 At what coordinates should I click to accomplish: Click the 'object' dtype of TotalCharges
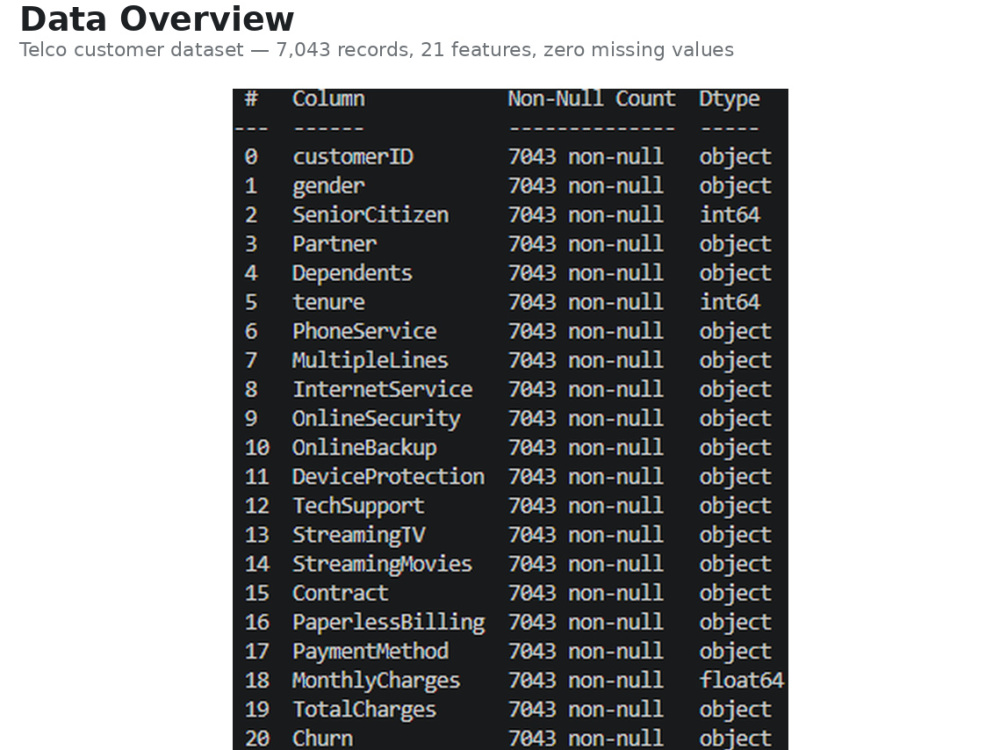(x=735, y=710)
